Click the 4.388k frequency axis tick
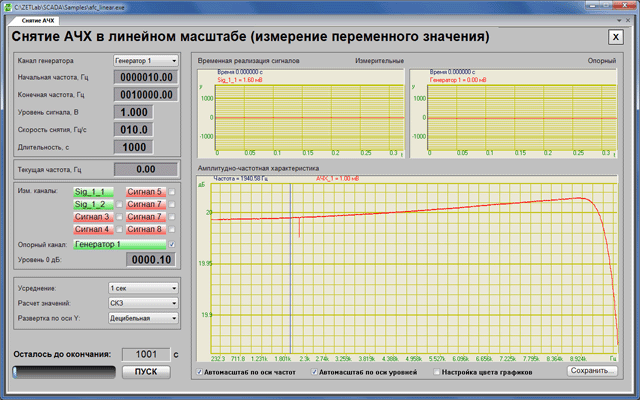Viewport: 640px width, 400px height. point(390,359)
